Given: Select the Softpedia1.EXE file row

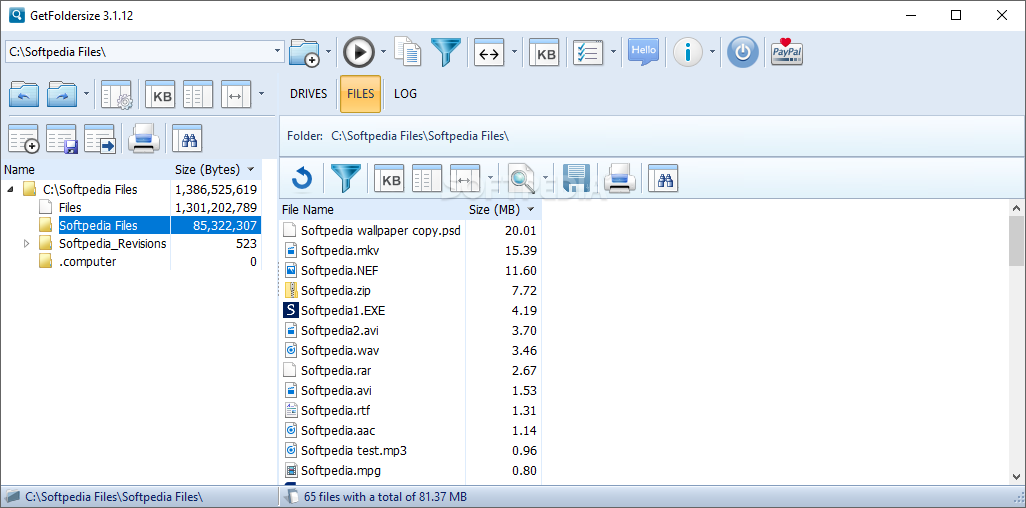Looking at the screenshot, I should (x=410, y=310).
